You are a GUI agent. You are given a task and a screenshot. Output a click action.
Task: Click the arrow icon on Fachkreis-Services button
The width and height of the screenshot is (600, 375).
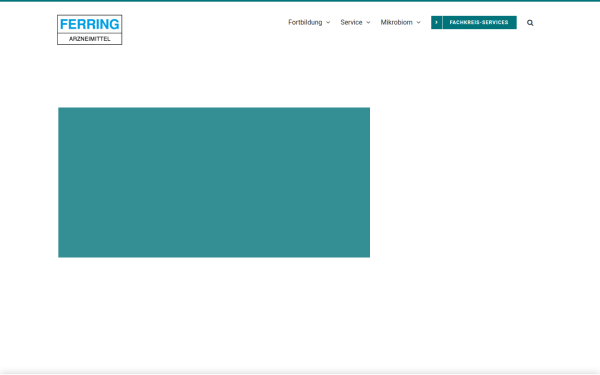click(437, 23)
